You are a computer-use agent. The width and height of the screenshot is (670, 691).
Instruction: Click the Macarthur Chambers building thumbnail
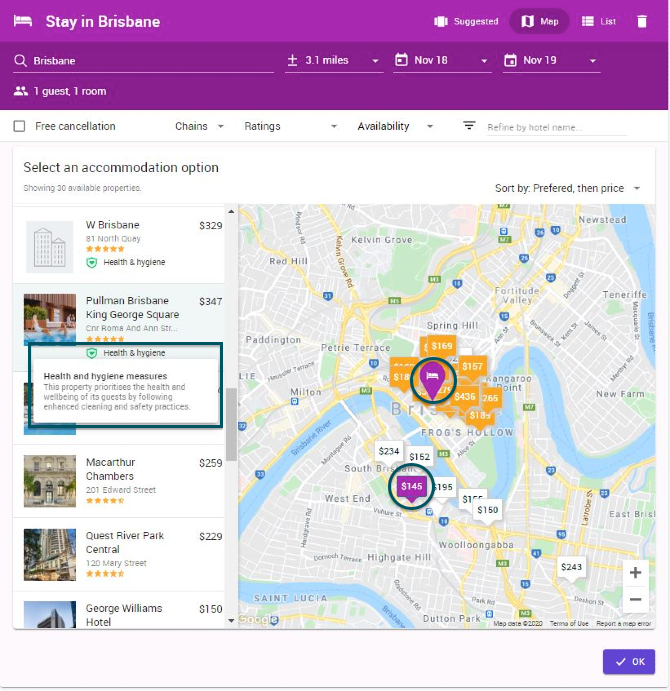49,481
